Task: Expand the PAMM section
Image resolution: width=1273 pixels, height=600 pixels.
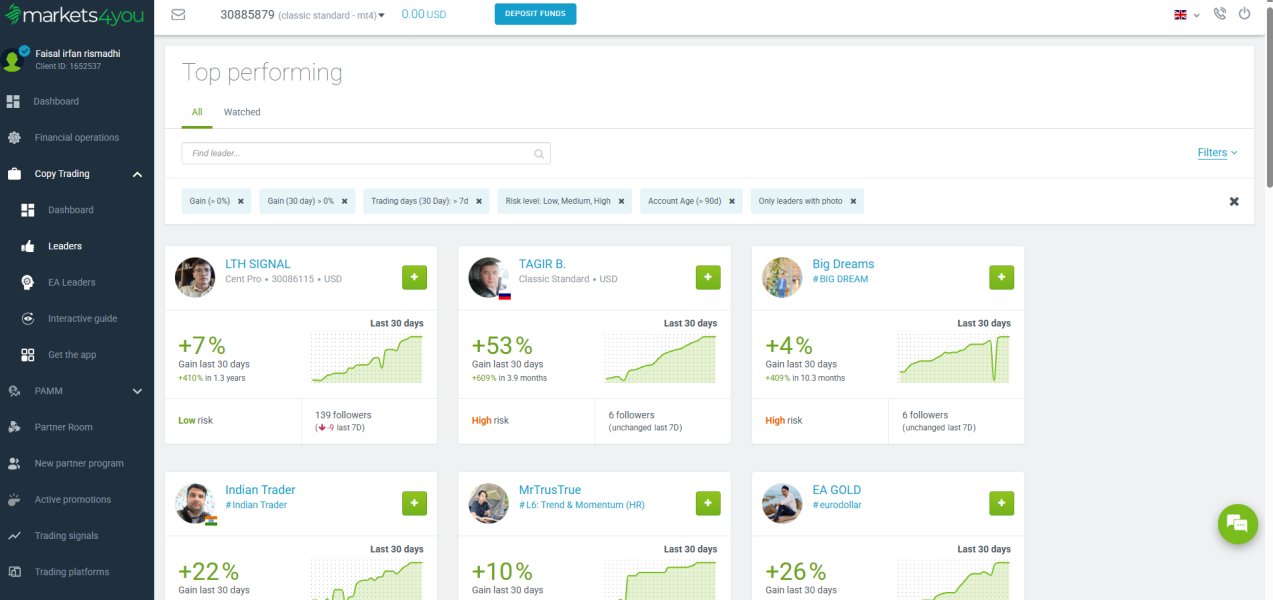Action: click(137, 391)
